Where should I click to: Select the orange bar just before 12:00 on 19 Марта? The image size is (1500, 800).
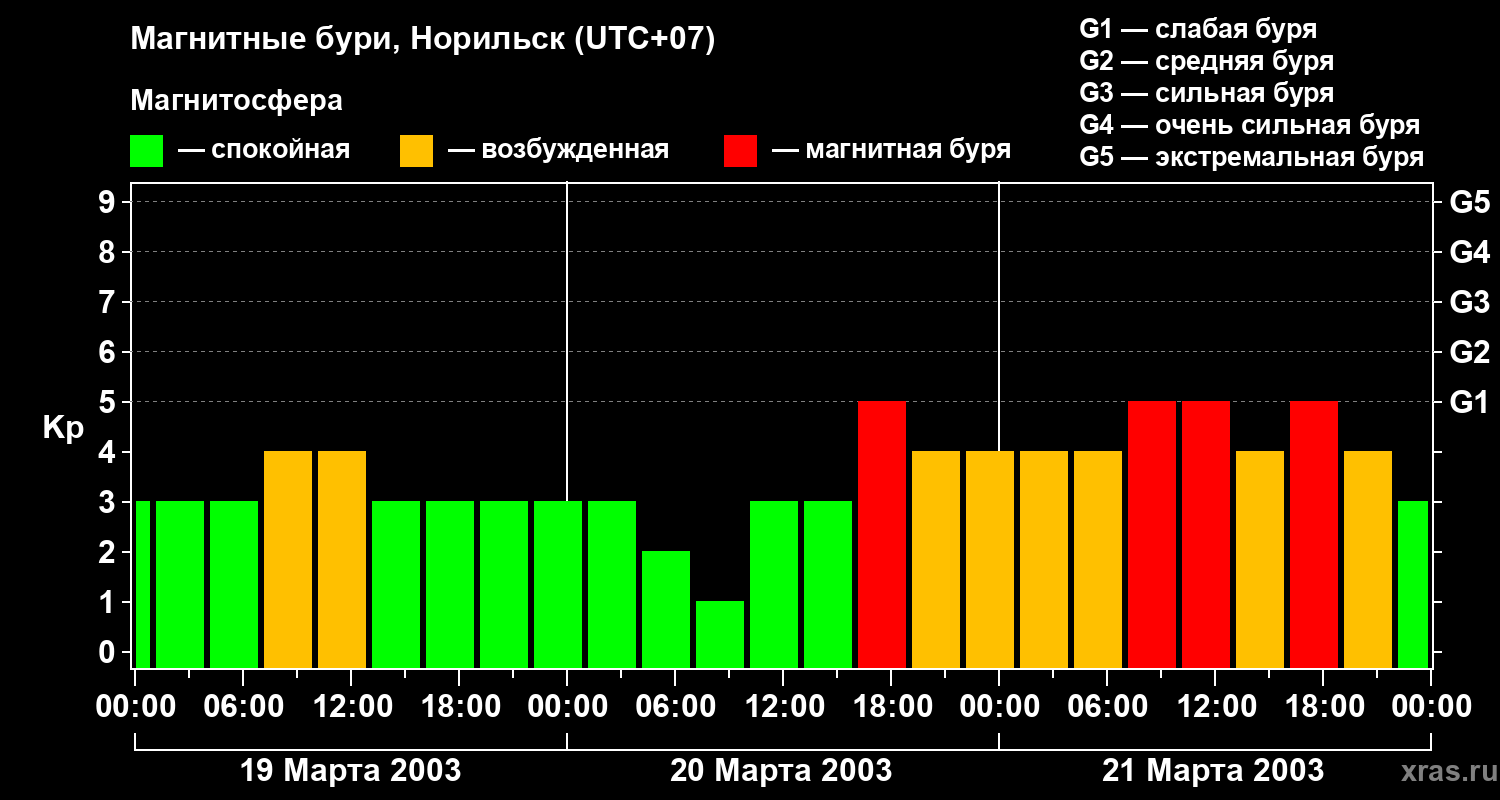click(342, 559)
